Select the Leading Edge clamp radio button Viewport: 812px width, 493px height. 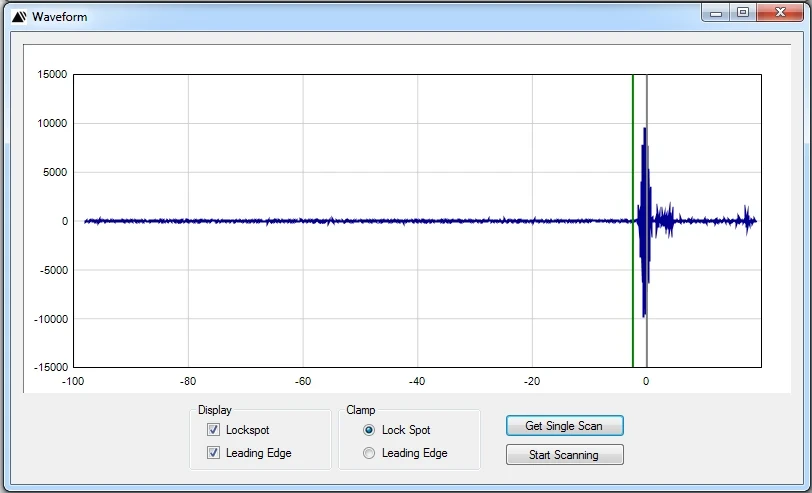pos(369,453)
